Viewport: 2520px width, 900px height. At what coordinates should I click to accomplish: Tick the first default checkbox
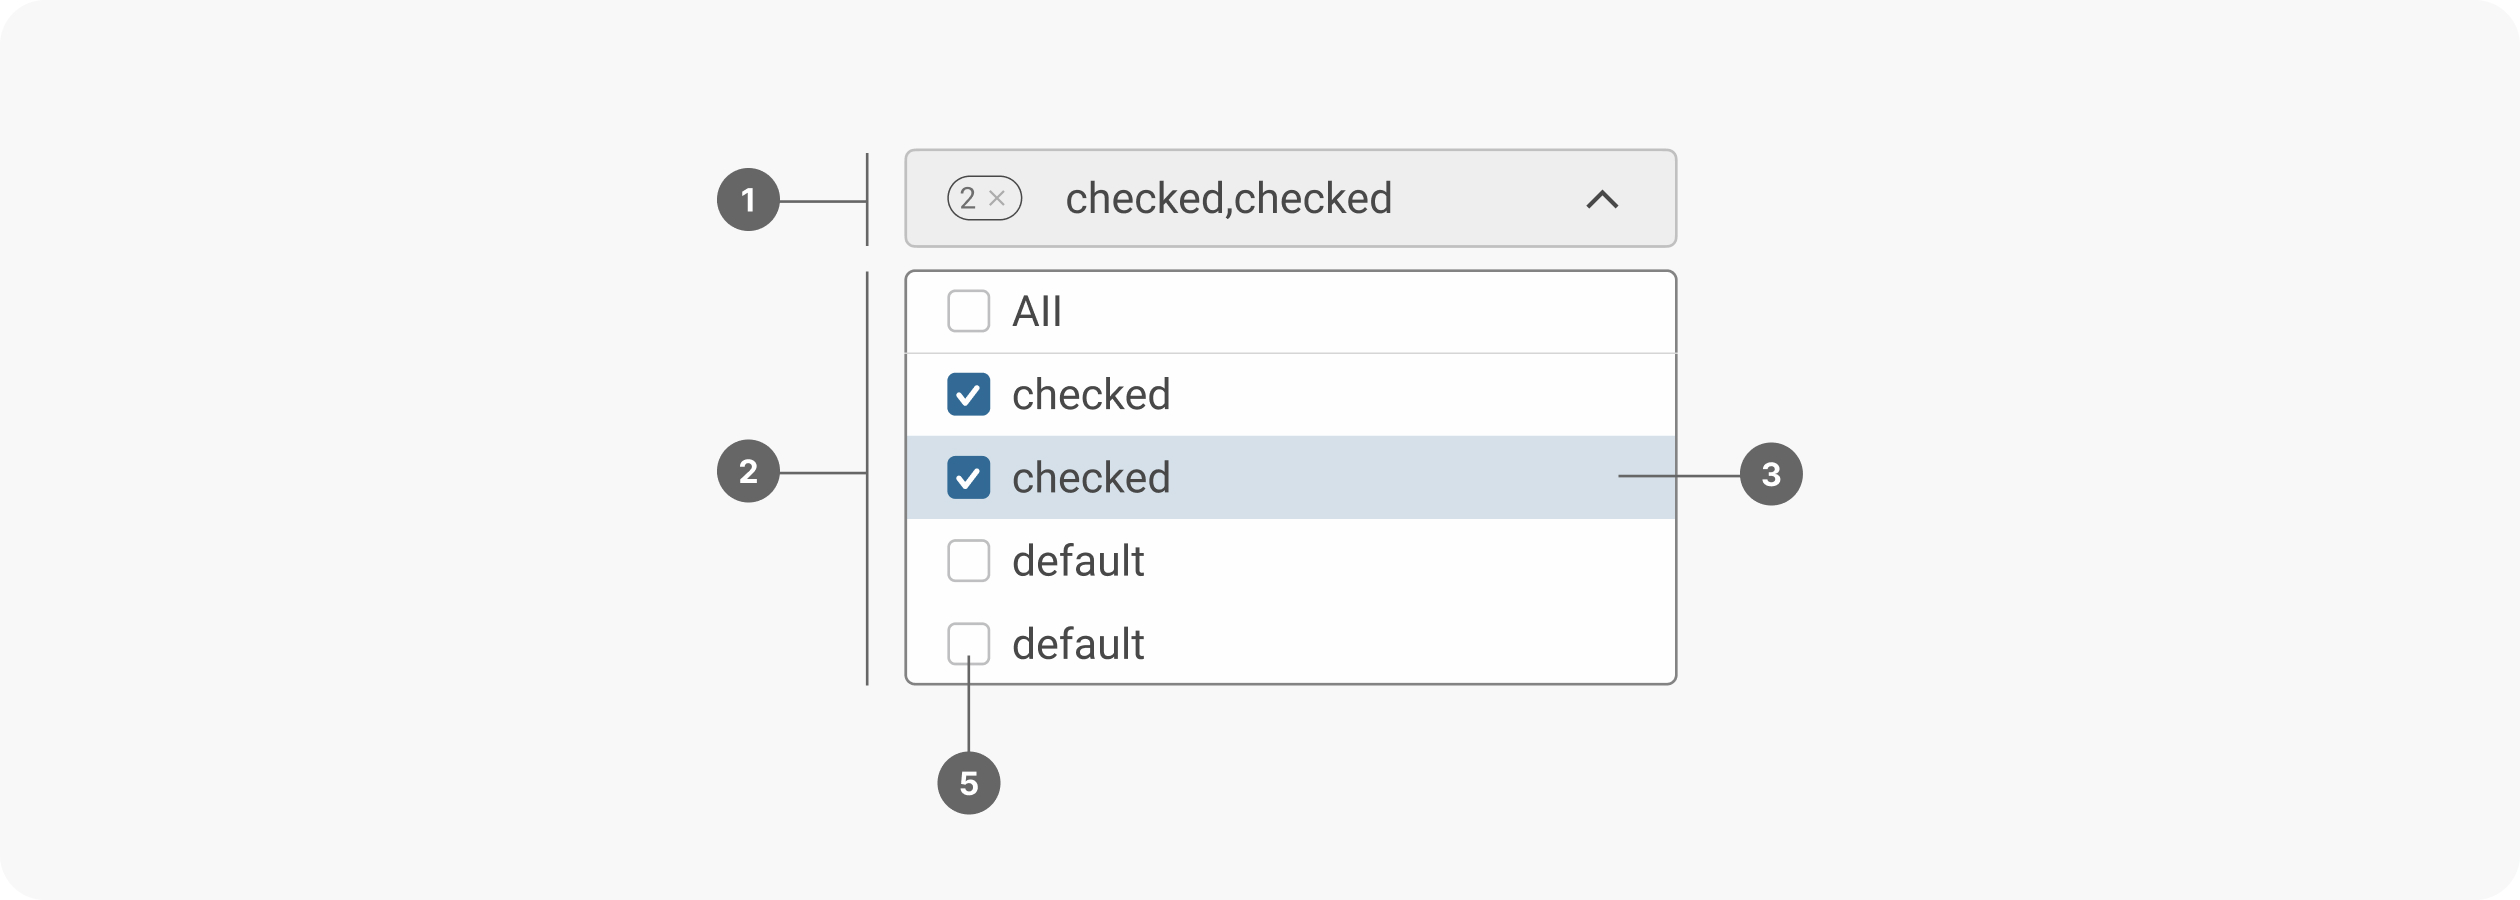pos(968,561)
